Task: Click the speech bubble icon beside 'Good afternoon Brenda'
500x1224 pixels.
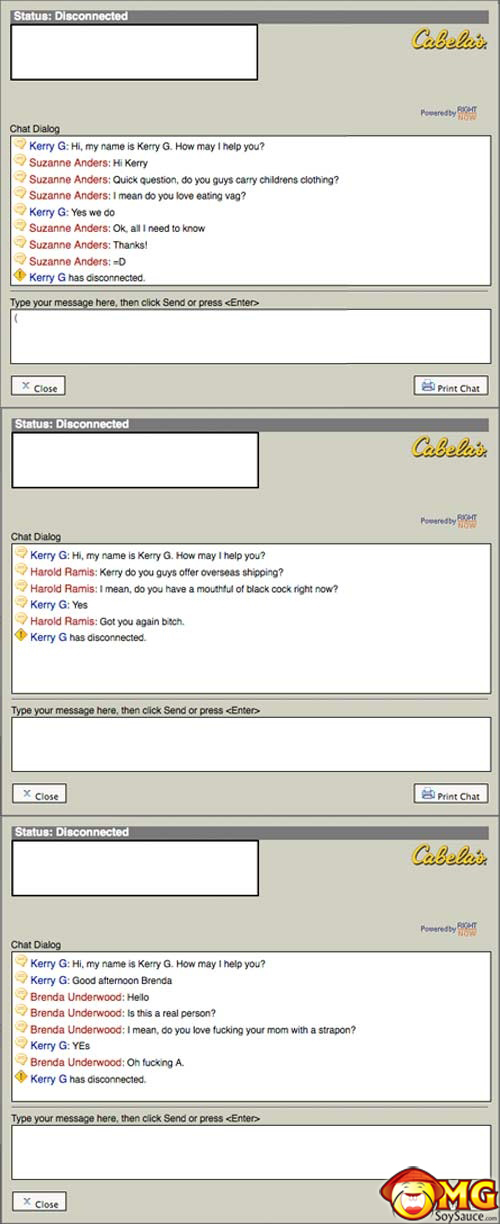Action: [21, 980]
